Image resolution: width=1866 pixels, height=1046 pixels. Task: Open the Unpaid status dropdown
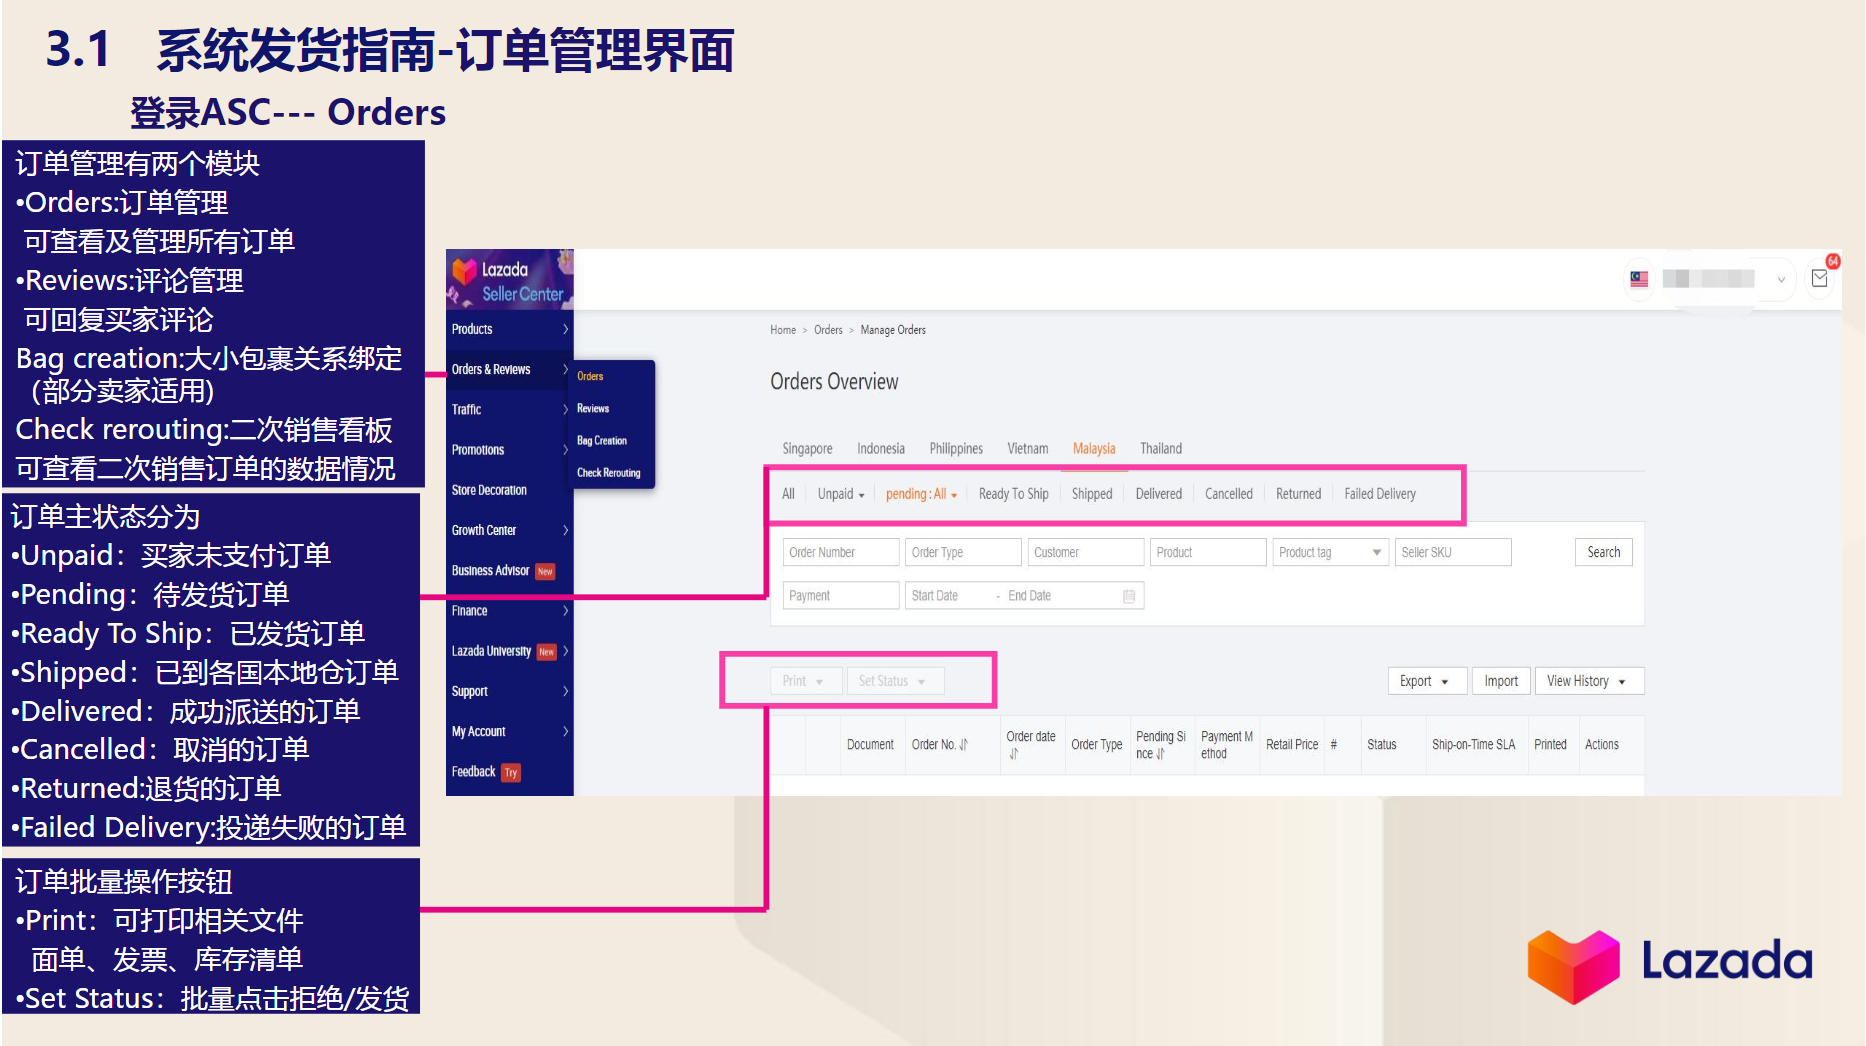click(841, 494)
